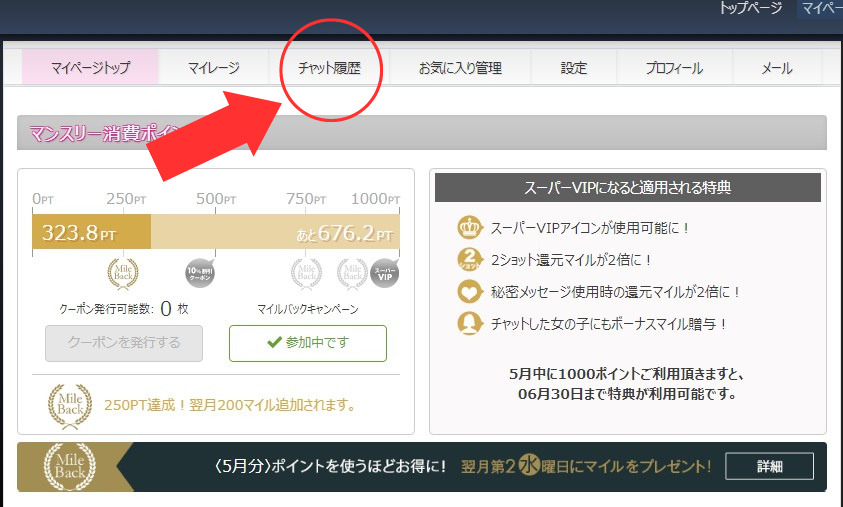Click the Mile Back emblem beside 250PT達成 message

pyautogui.click(x=69, y=405)
